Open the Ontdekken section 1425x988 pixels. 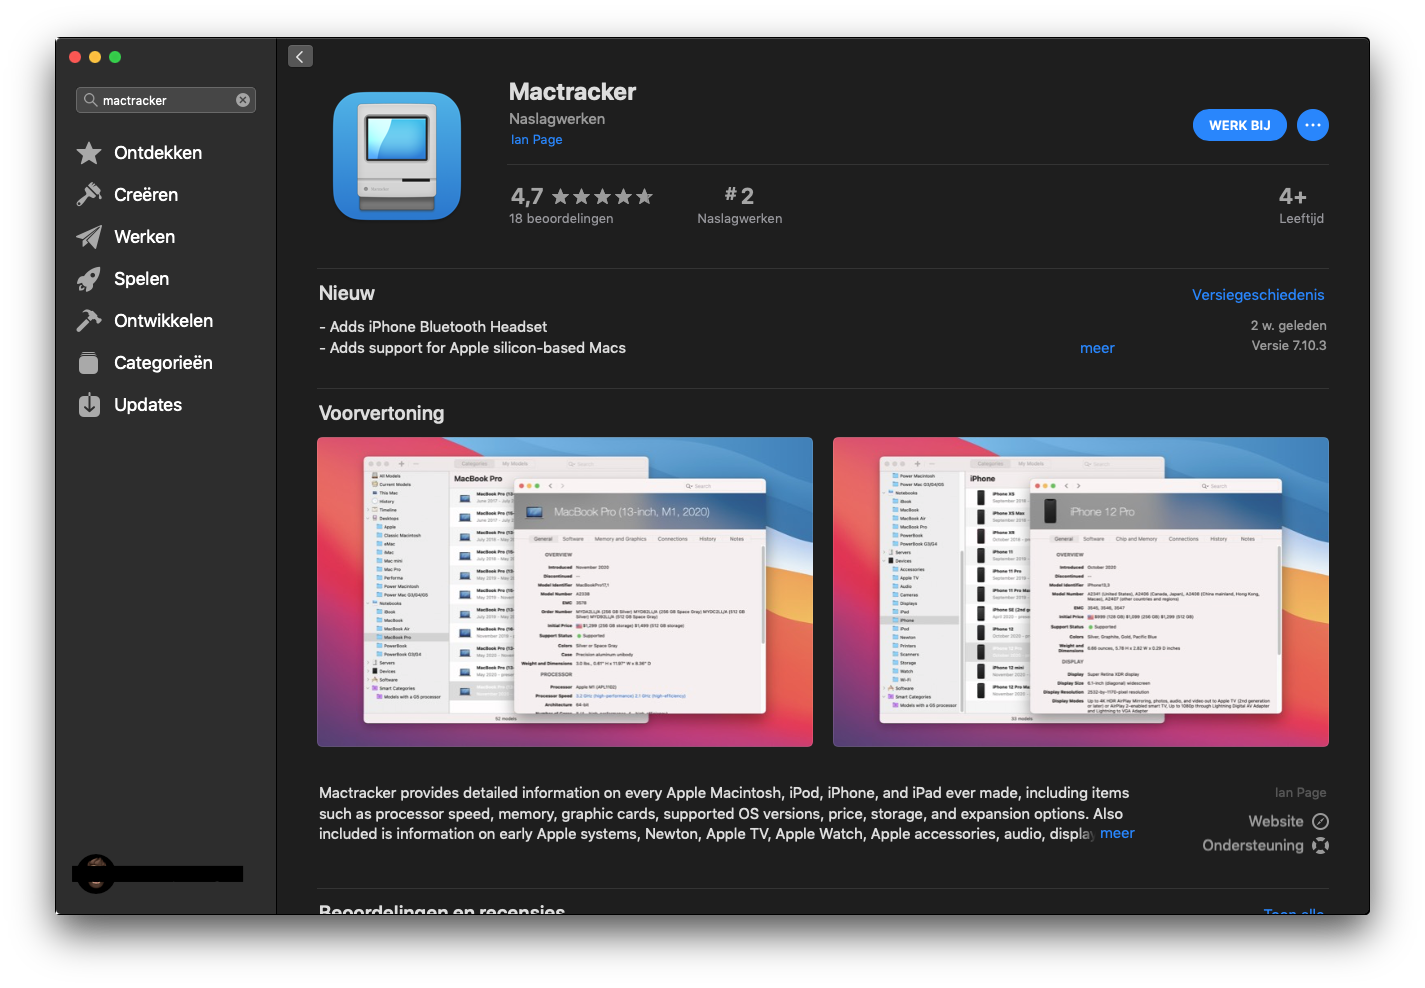(x=158, y=153)
